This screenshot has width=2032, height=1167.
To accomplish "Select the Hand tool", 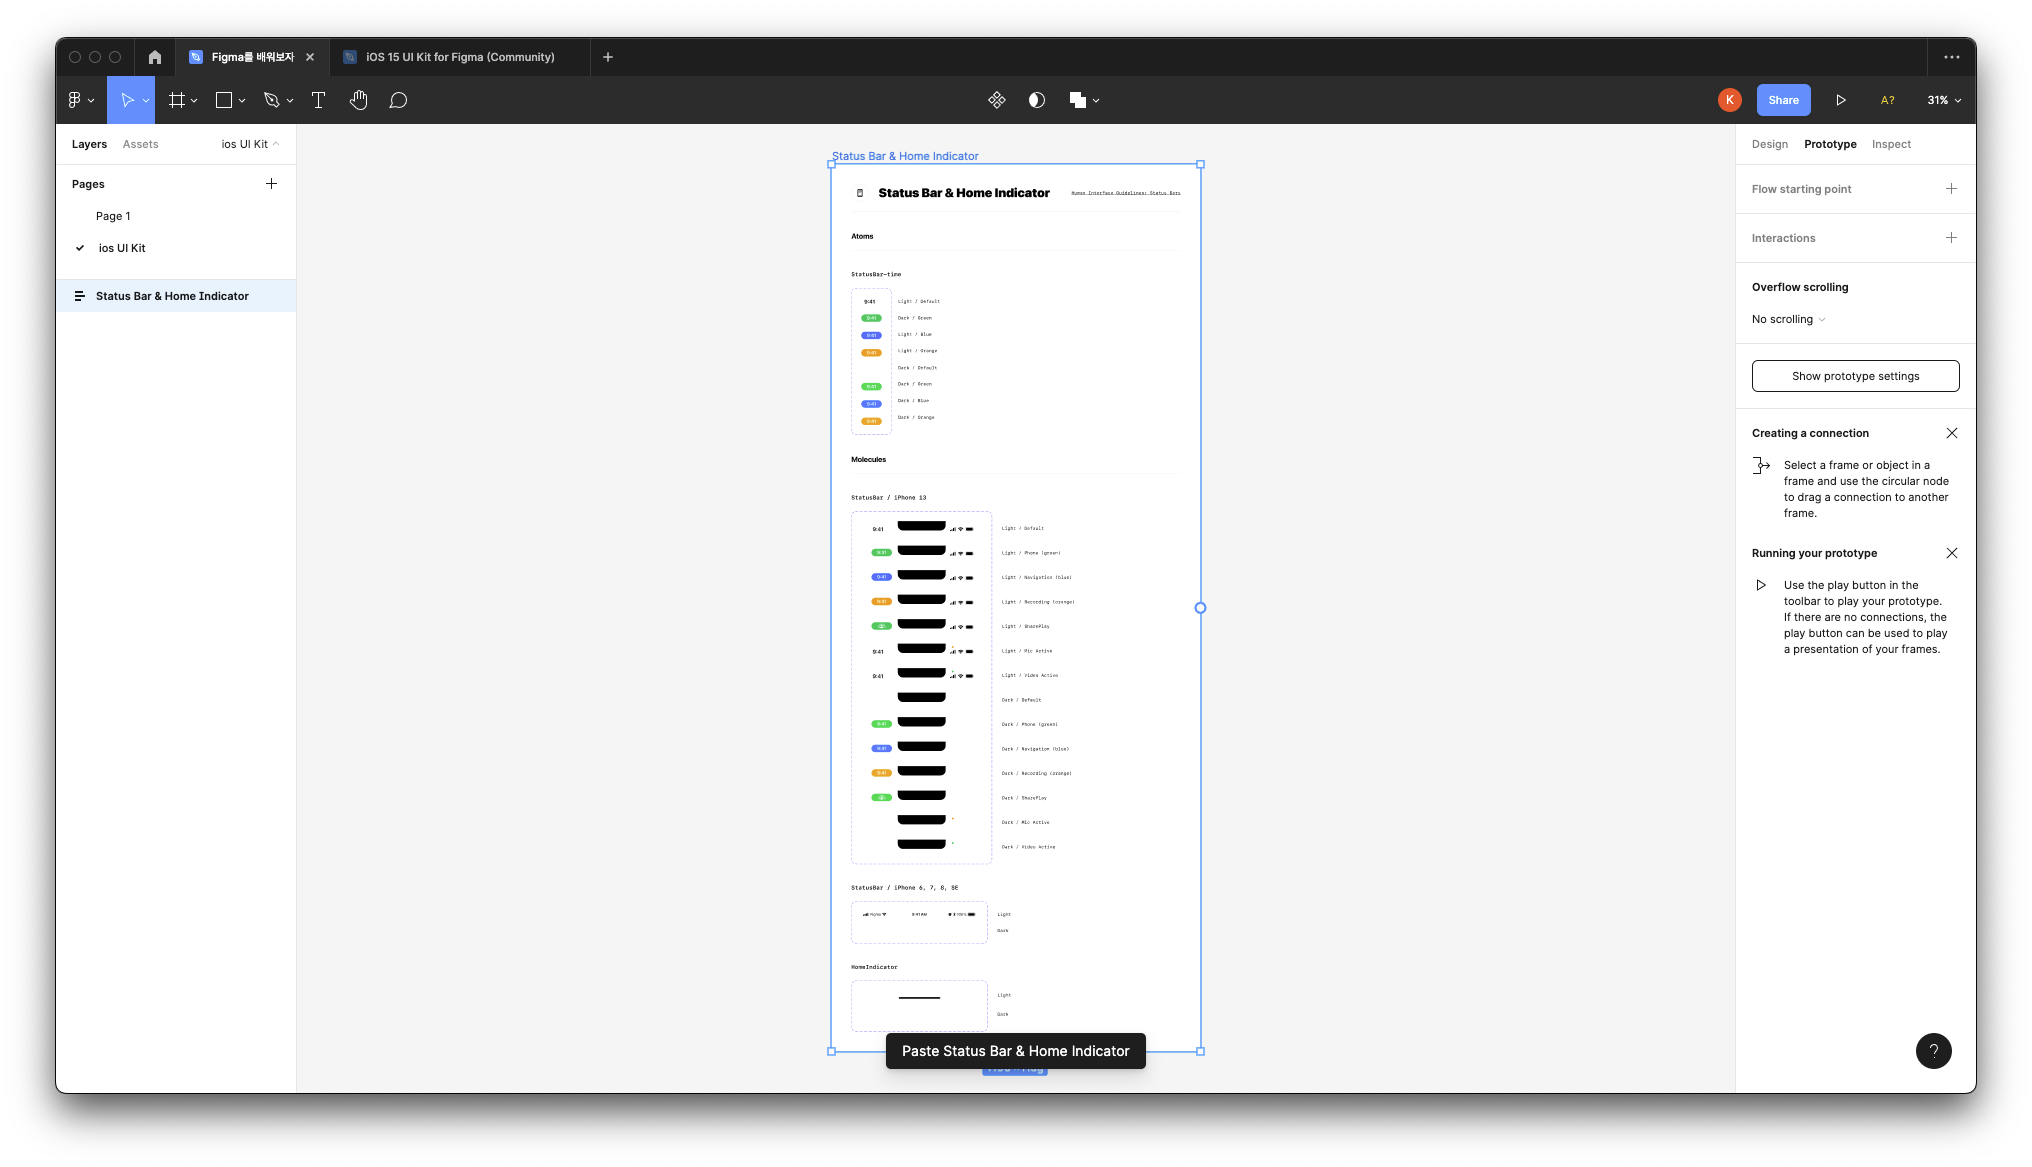I will (359, 100).
